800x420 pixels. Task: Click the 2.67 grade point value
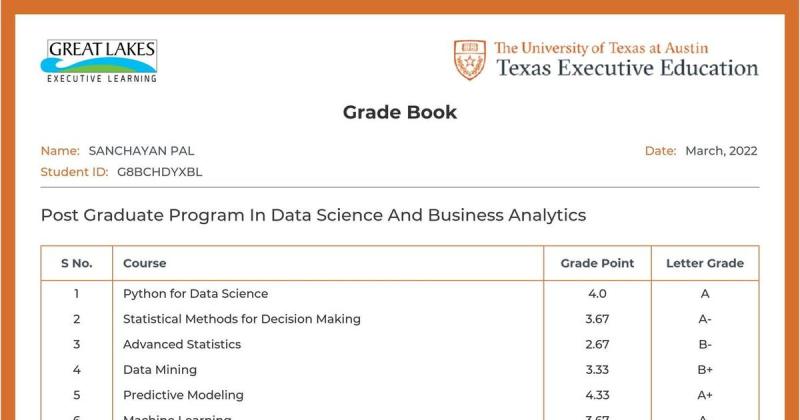click(x=597, y=344)
